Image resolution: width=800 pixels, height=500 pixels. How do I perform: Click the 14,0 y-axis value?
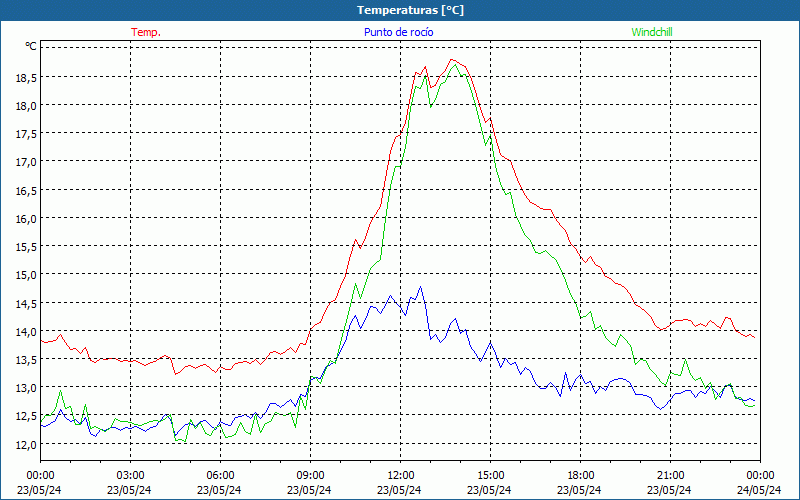(26, 331)
